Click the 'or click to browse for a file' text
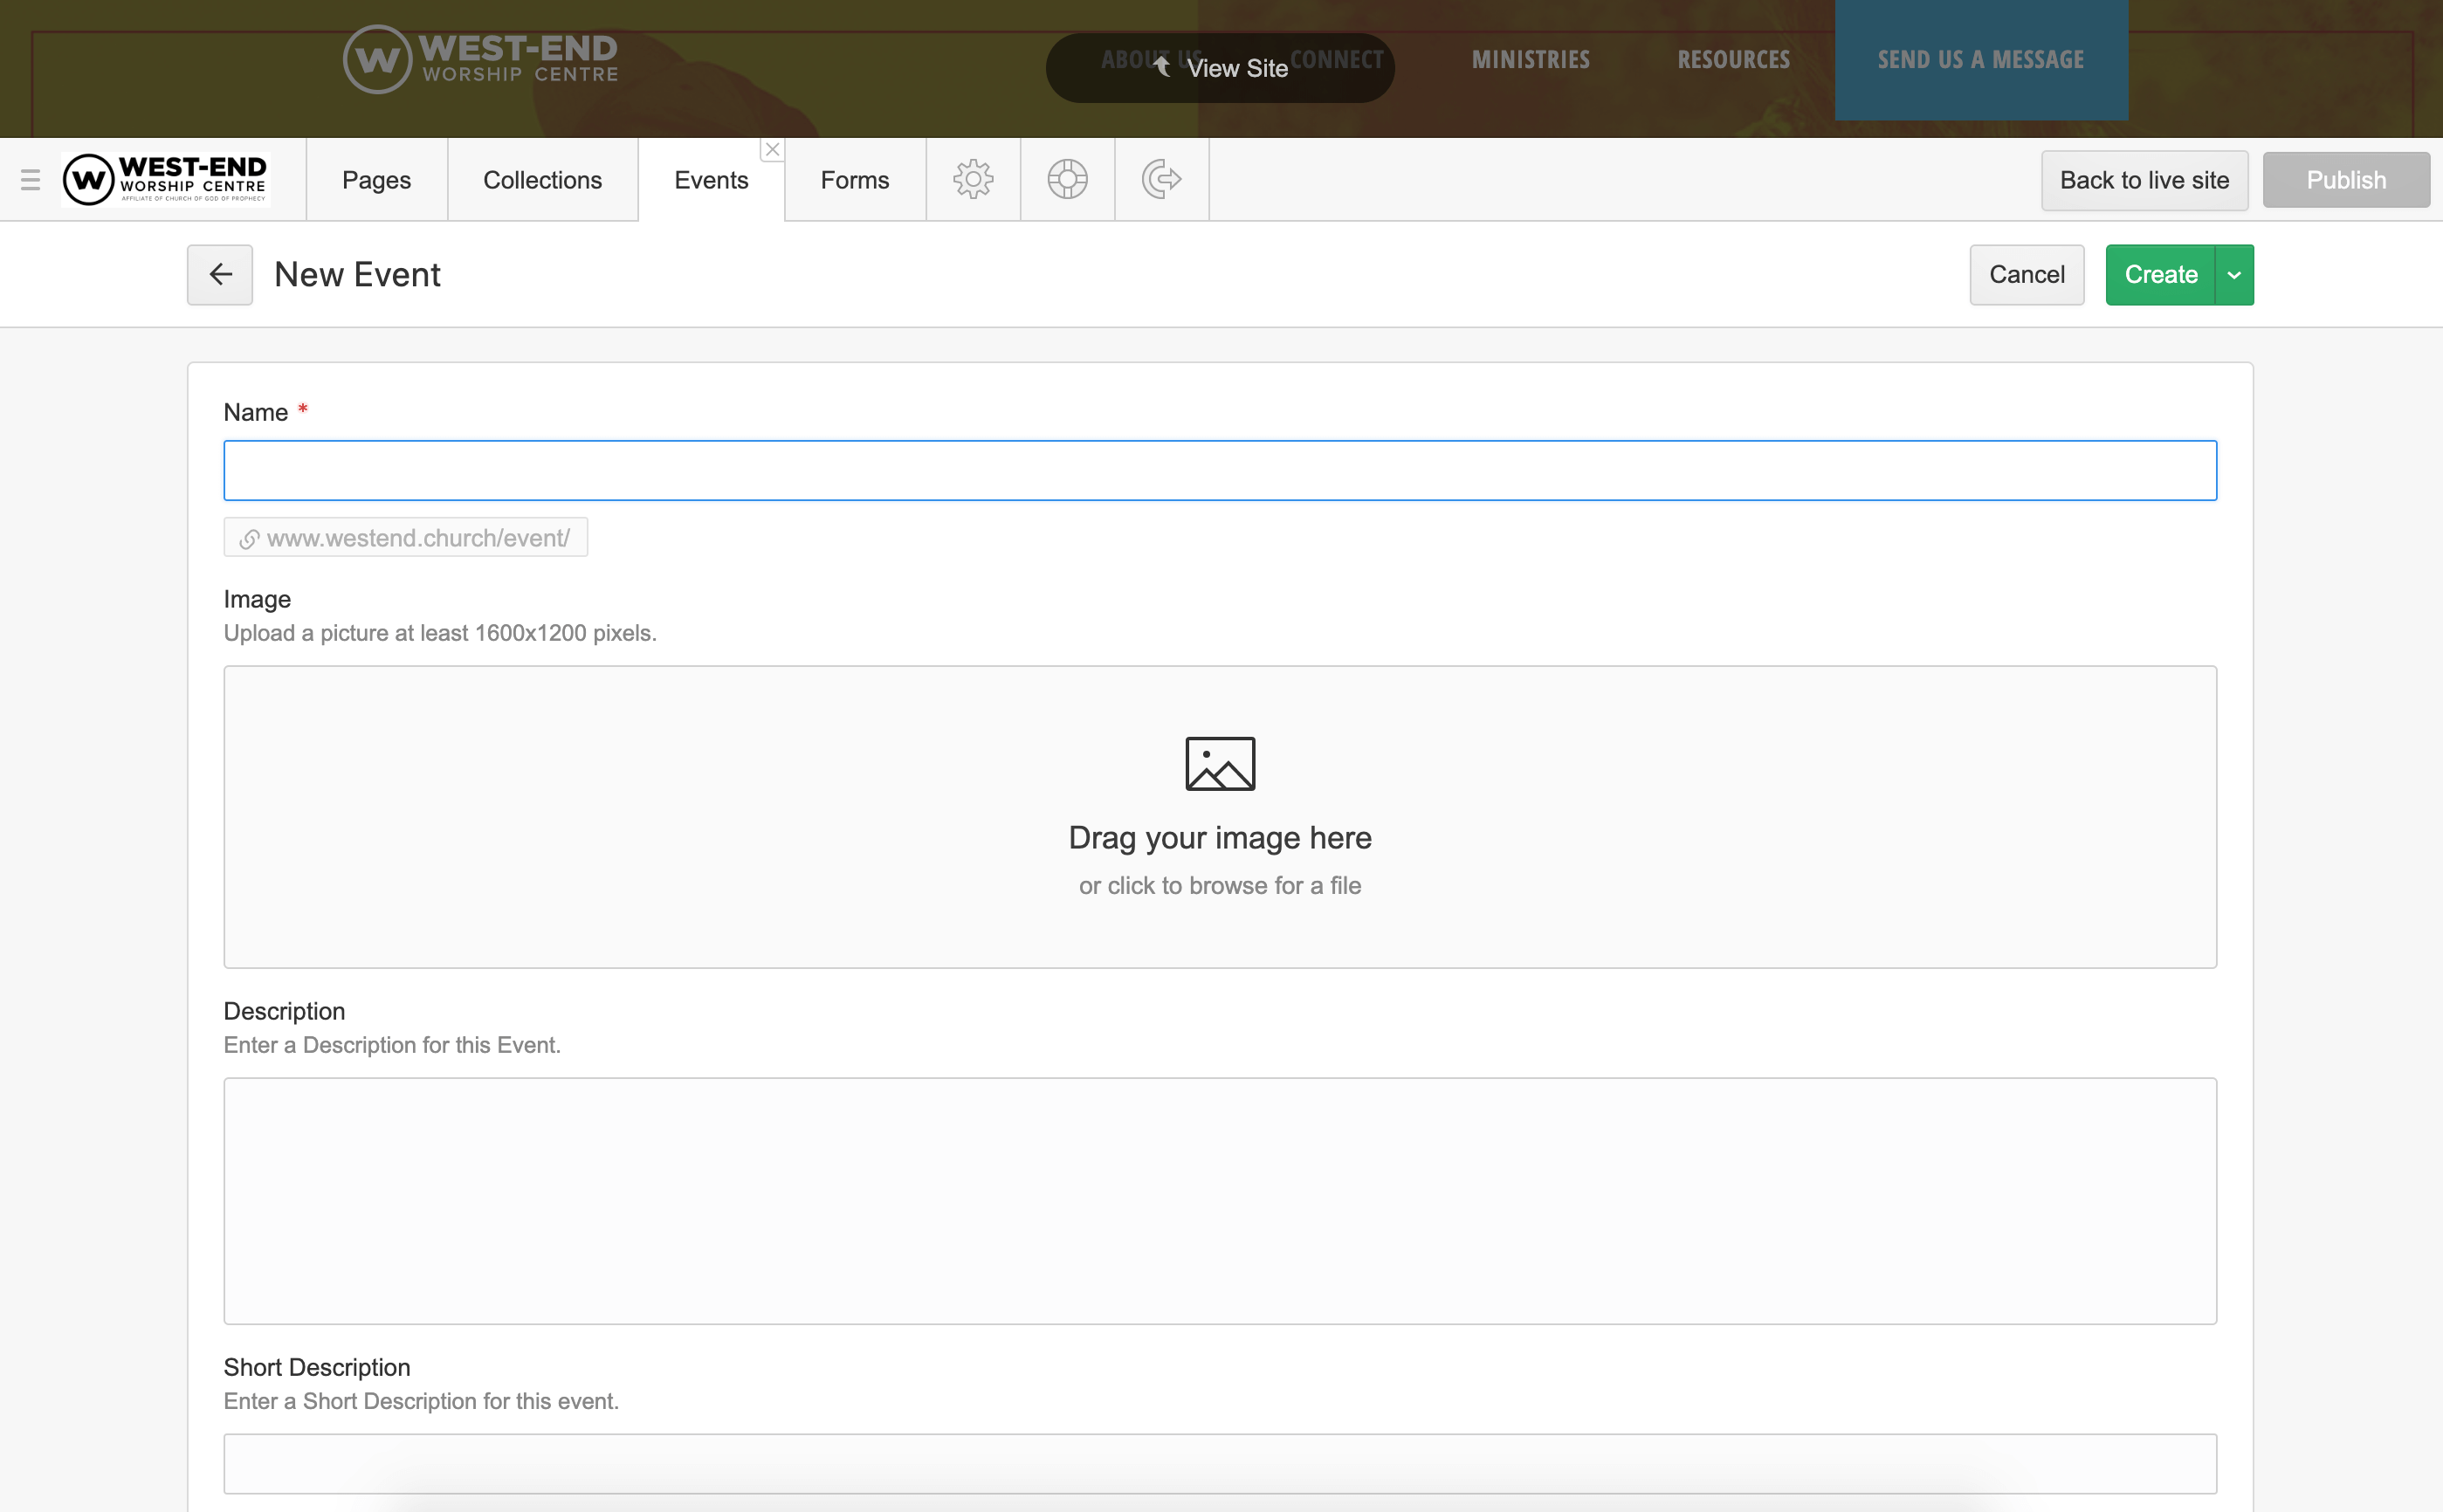2443x1512 pixels. pyautogui.click(x=1220, y=886)
